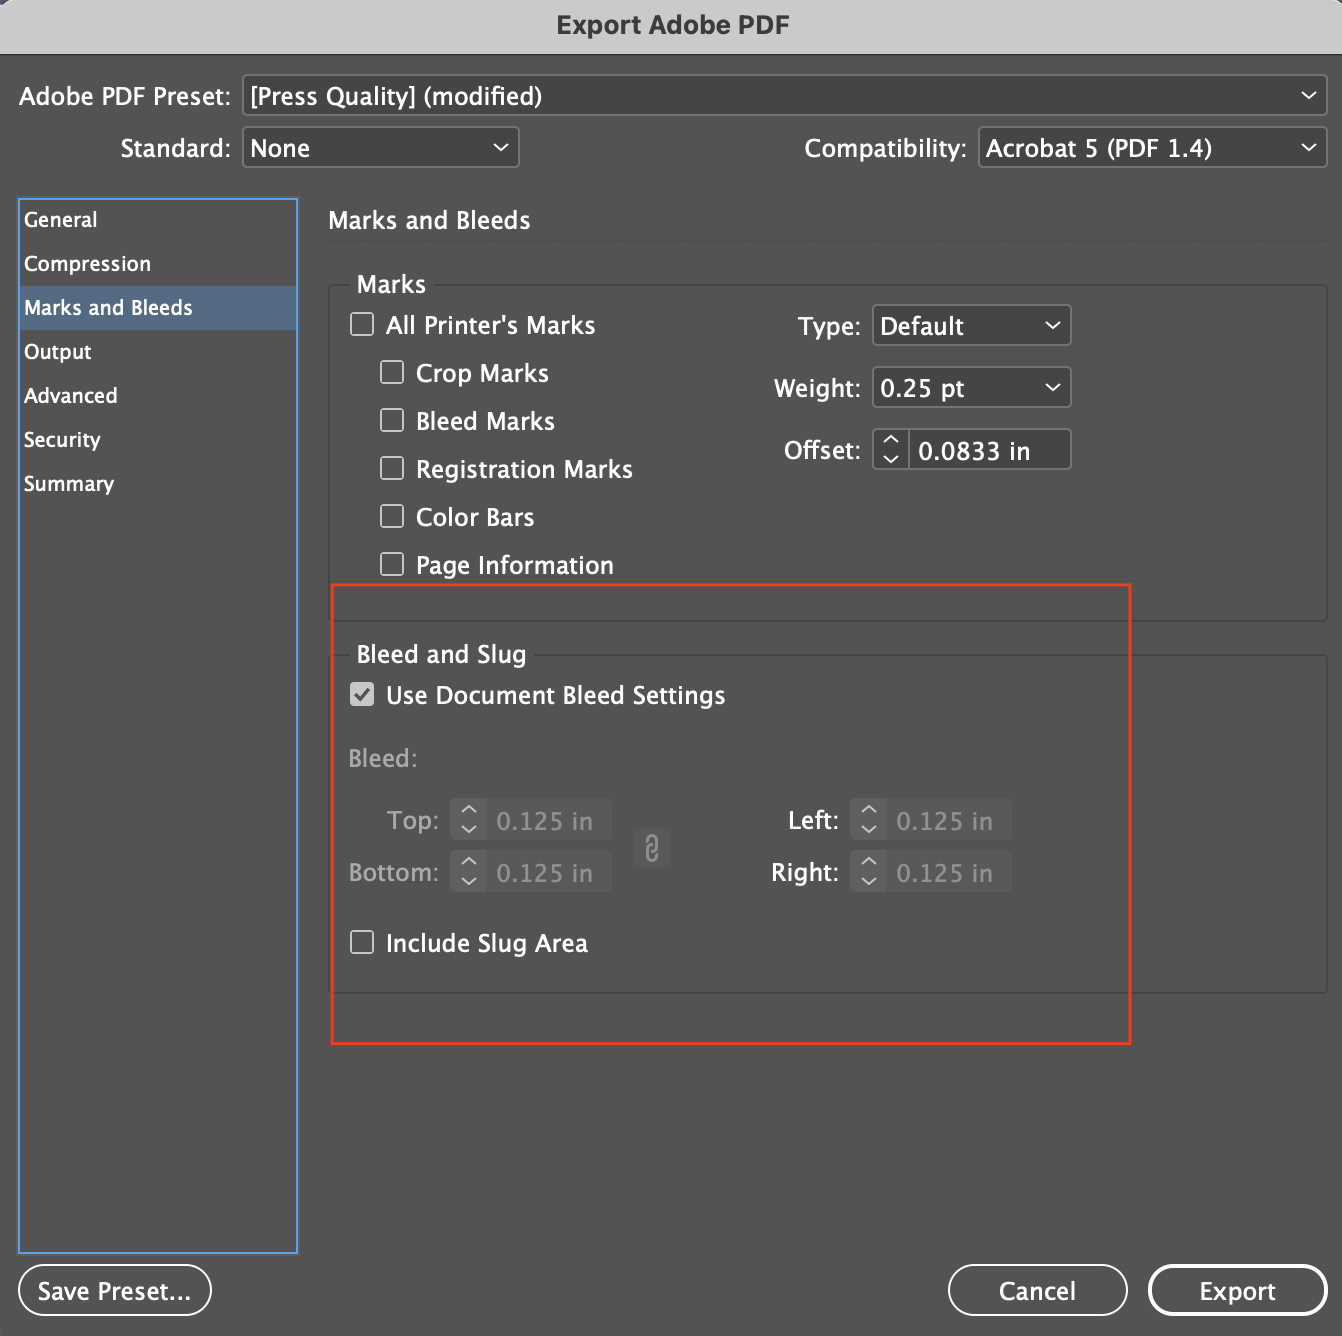Click the Left bleed stepper arrows
1342x1336 pixels.
coord(867,820)
